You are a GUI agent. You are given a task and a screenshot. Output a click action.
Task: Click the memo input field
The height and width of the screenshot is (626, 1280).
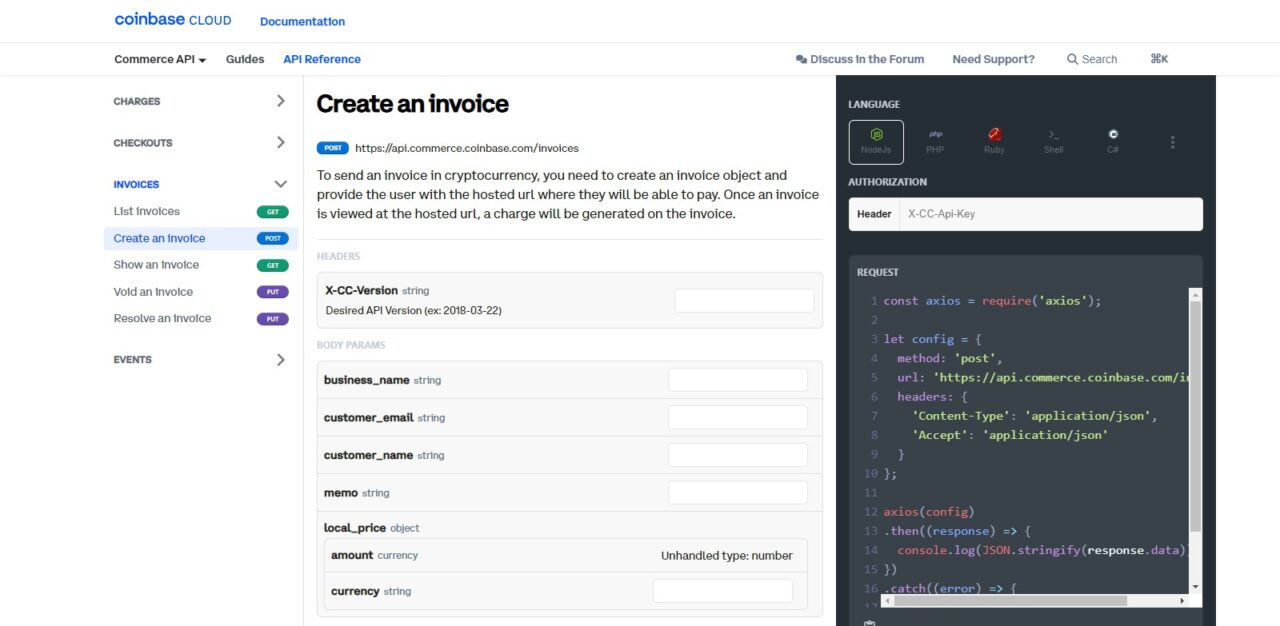(x=737, y=493)
